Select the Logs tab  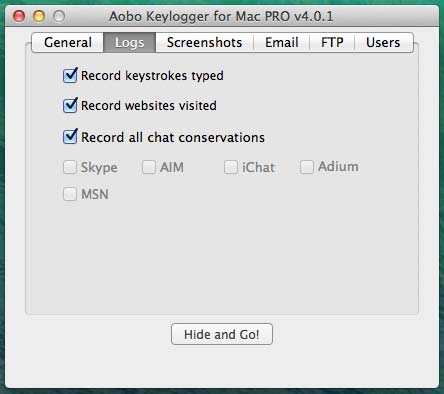(x=129, y=43)
